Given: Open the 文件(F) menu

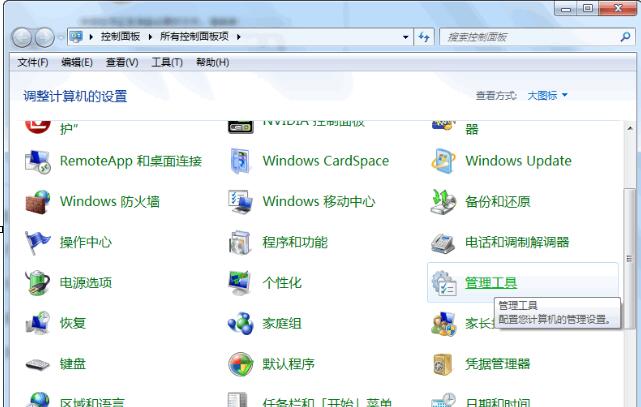Looking at the screenshot, I should (33, 63).
